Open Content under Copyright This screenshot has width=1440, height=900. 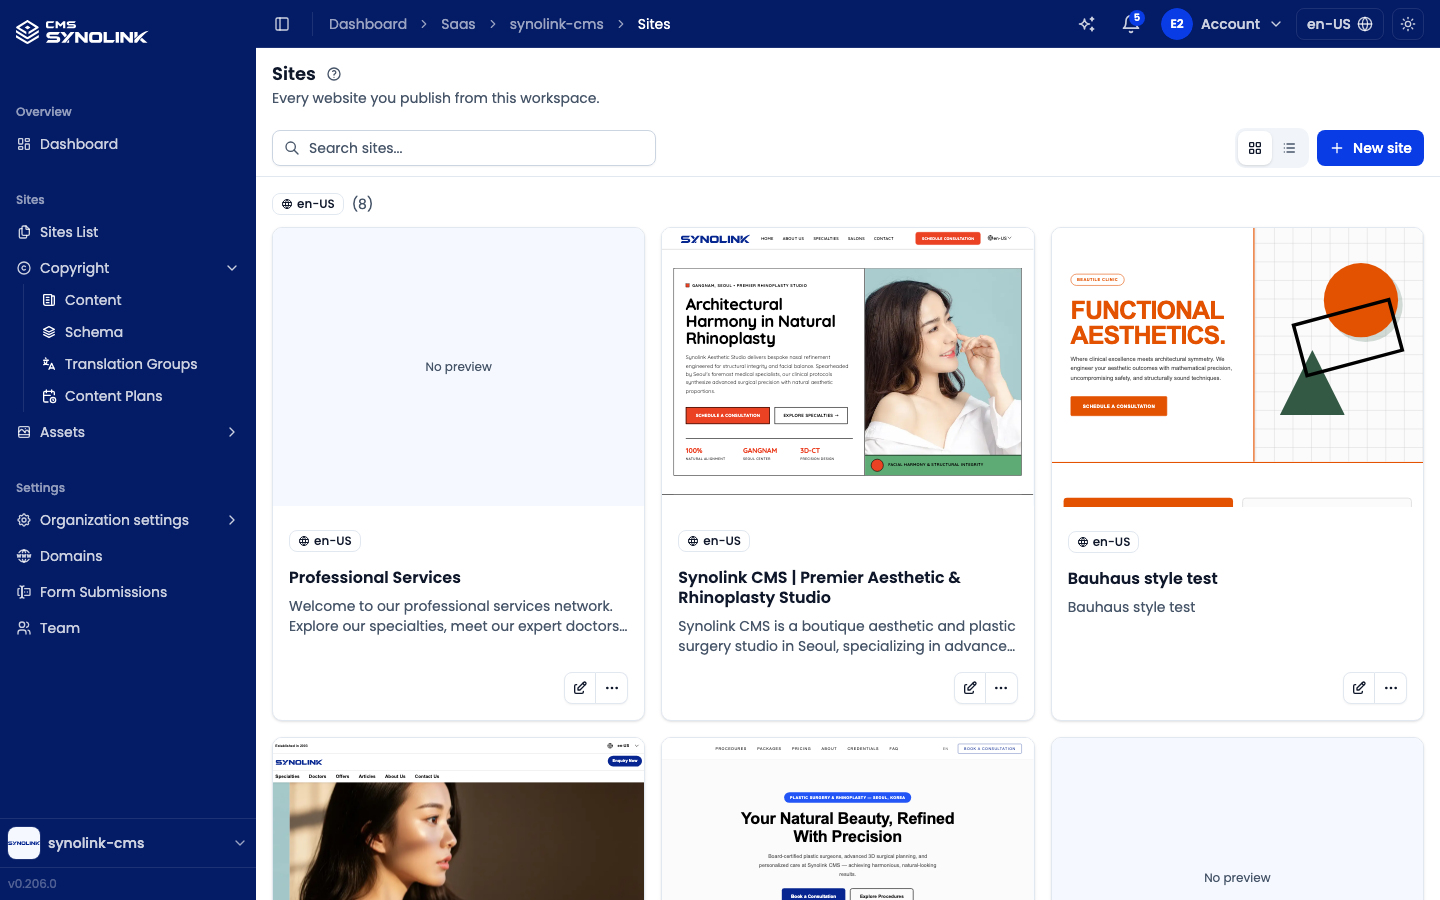140,300
